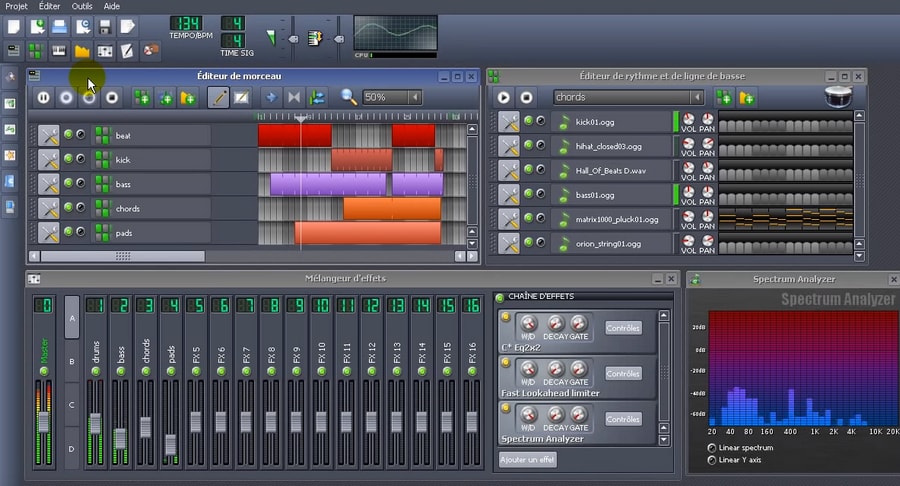Switch to mixer bank B
The image size is (900, 486).
point(72,361)
